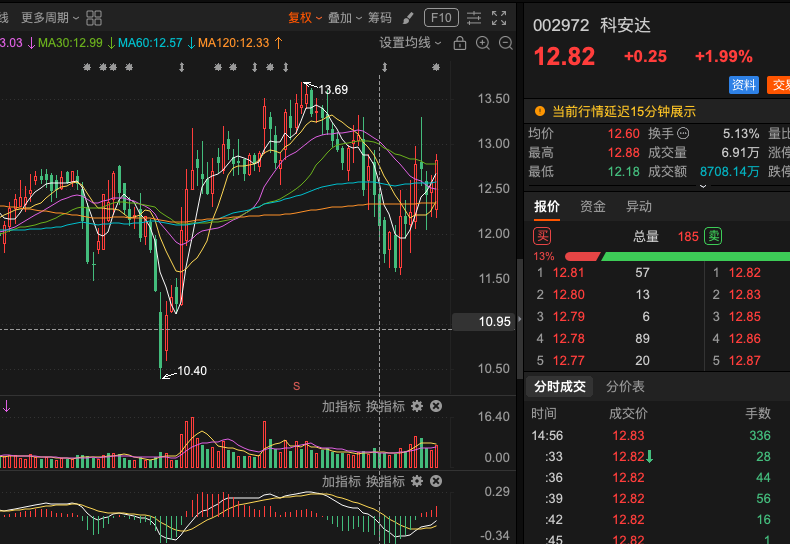The height and width of the screenshot is (544, 790).
Task: Click bid level 4 price 12.78
Action: [x=568, y=339]
